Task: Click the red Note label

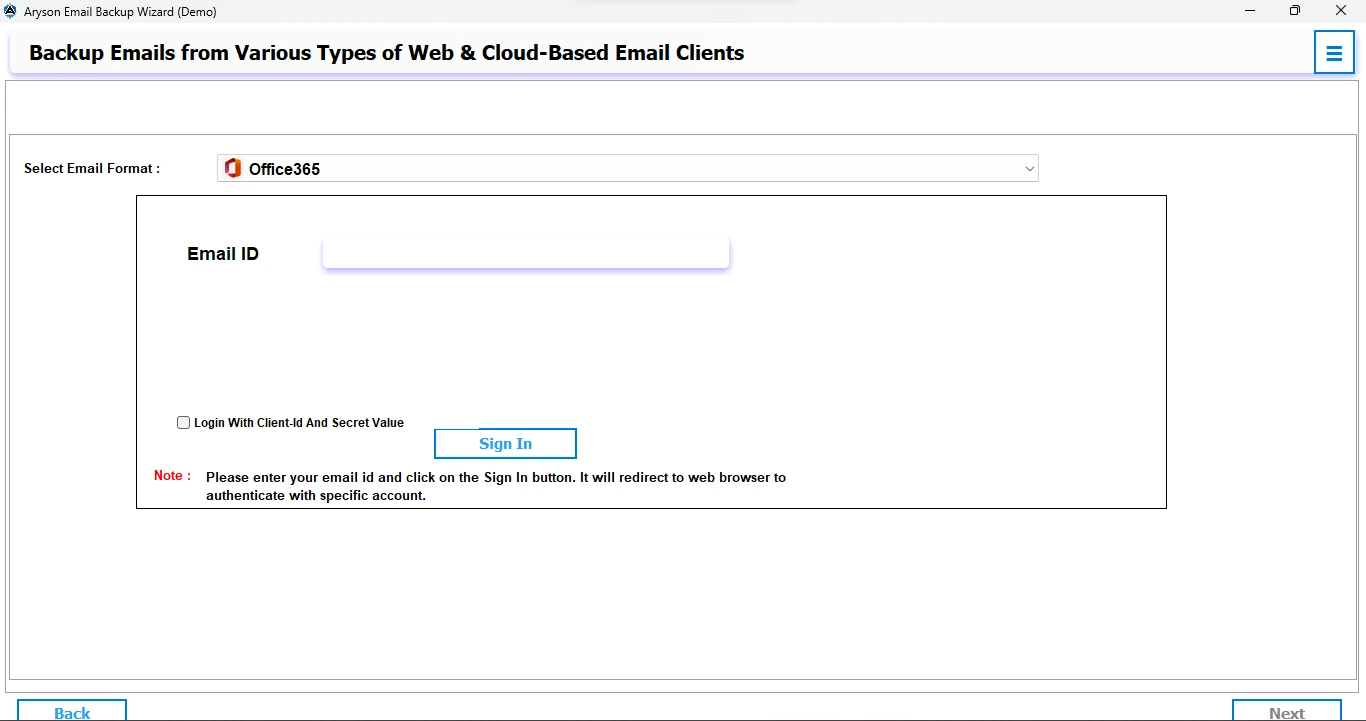Action: tap(170, 476)
